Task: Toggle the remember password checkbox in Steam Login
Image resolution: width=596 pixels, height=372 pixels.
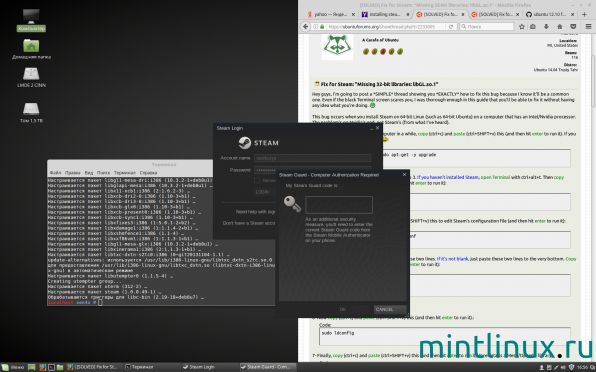Action: tap(257, 180)
